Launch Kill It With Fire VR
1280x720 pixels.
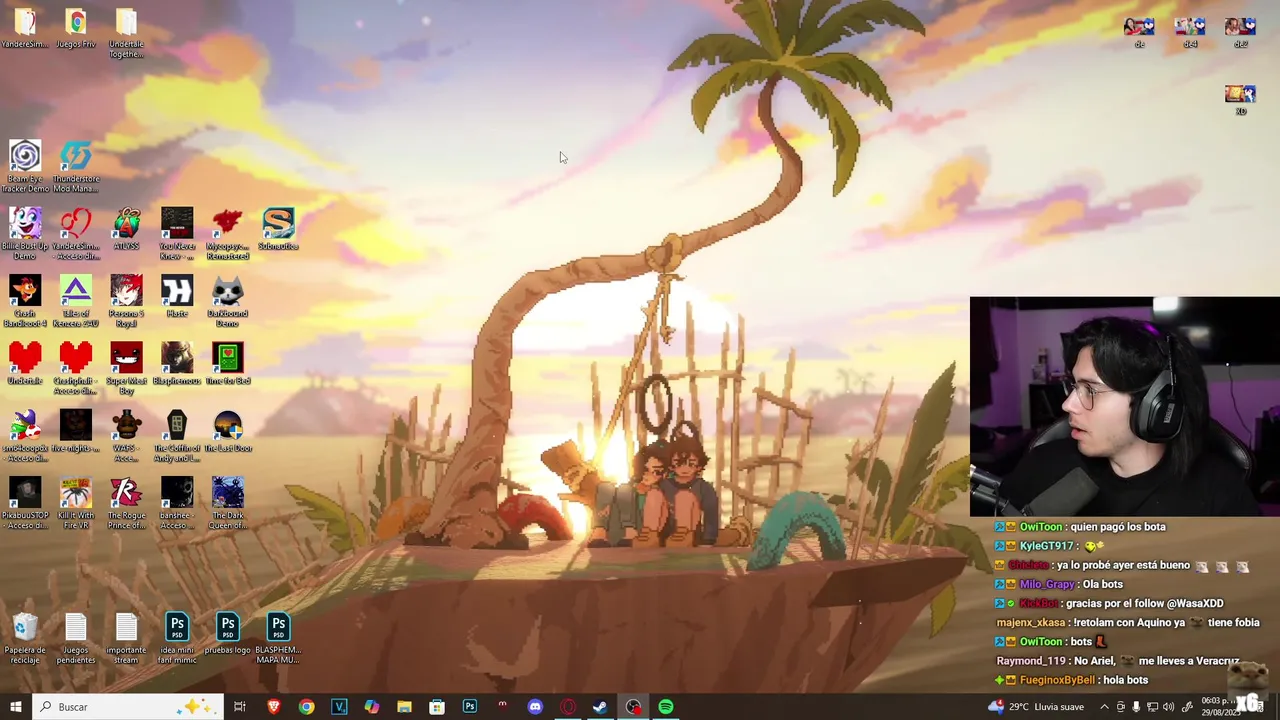coord(76,503)
